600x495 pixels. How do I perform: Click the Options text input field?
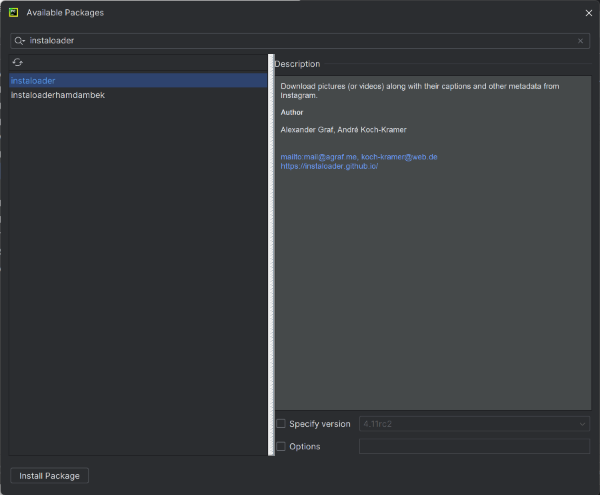click(474, 446)
